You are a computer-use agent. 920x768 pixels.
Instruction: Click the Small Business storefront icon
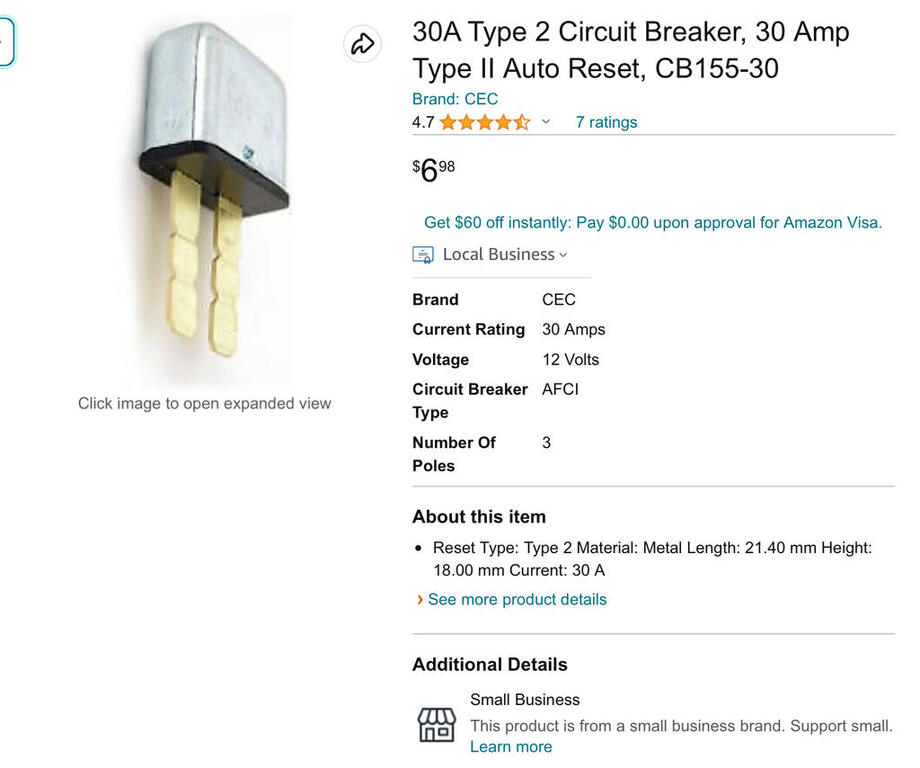[436, 723]
